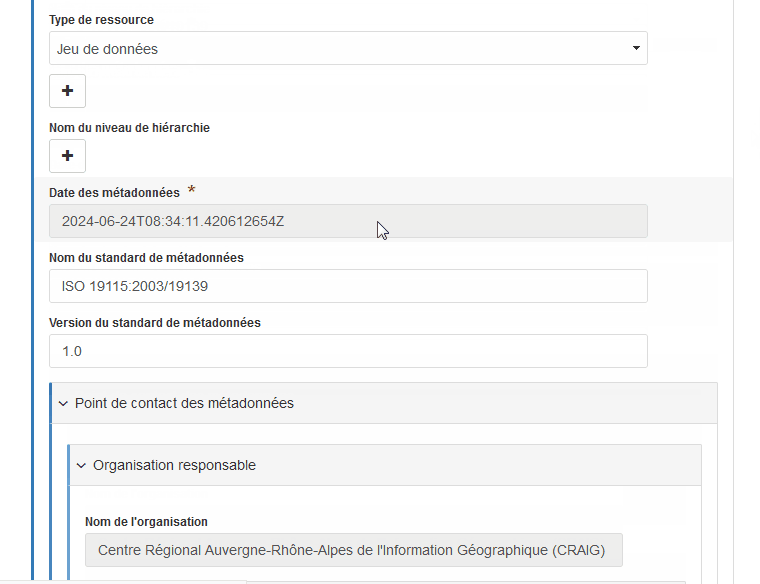
Task: Click the Type de ressource label
Action: coord(101,20)
